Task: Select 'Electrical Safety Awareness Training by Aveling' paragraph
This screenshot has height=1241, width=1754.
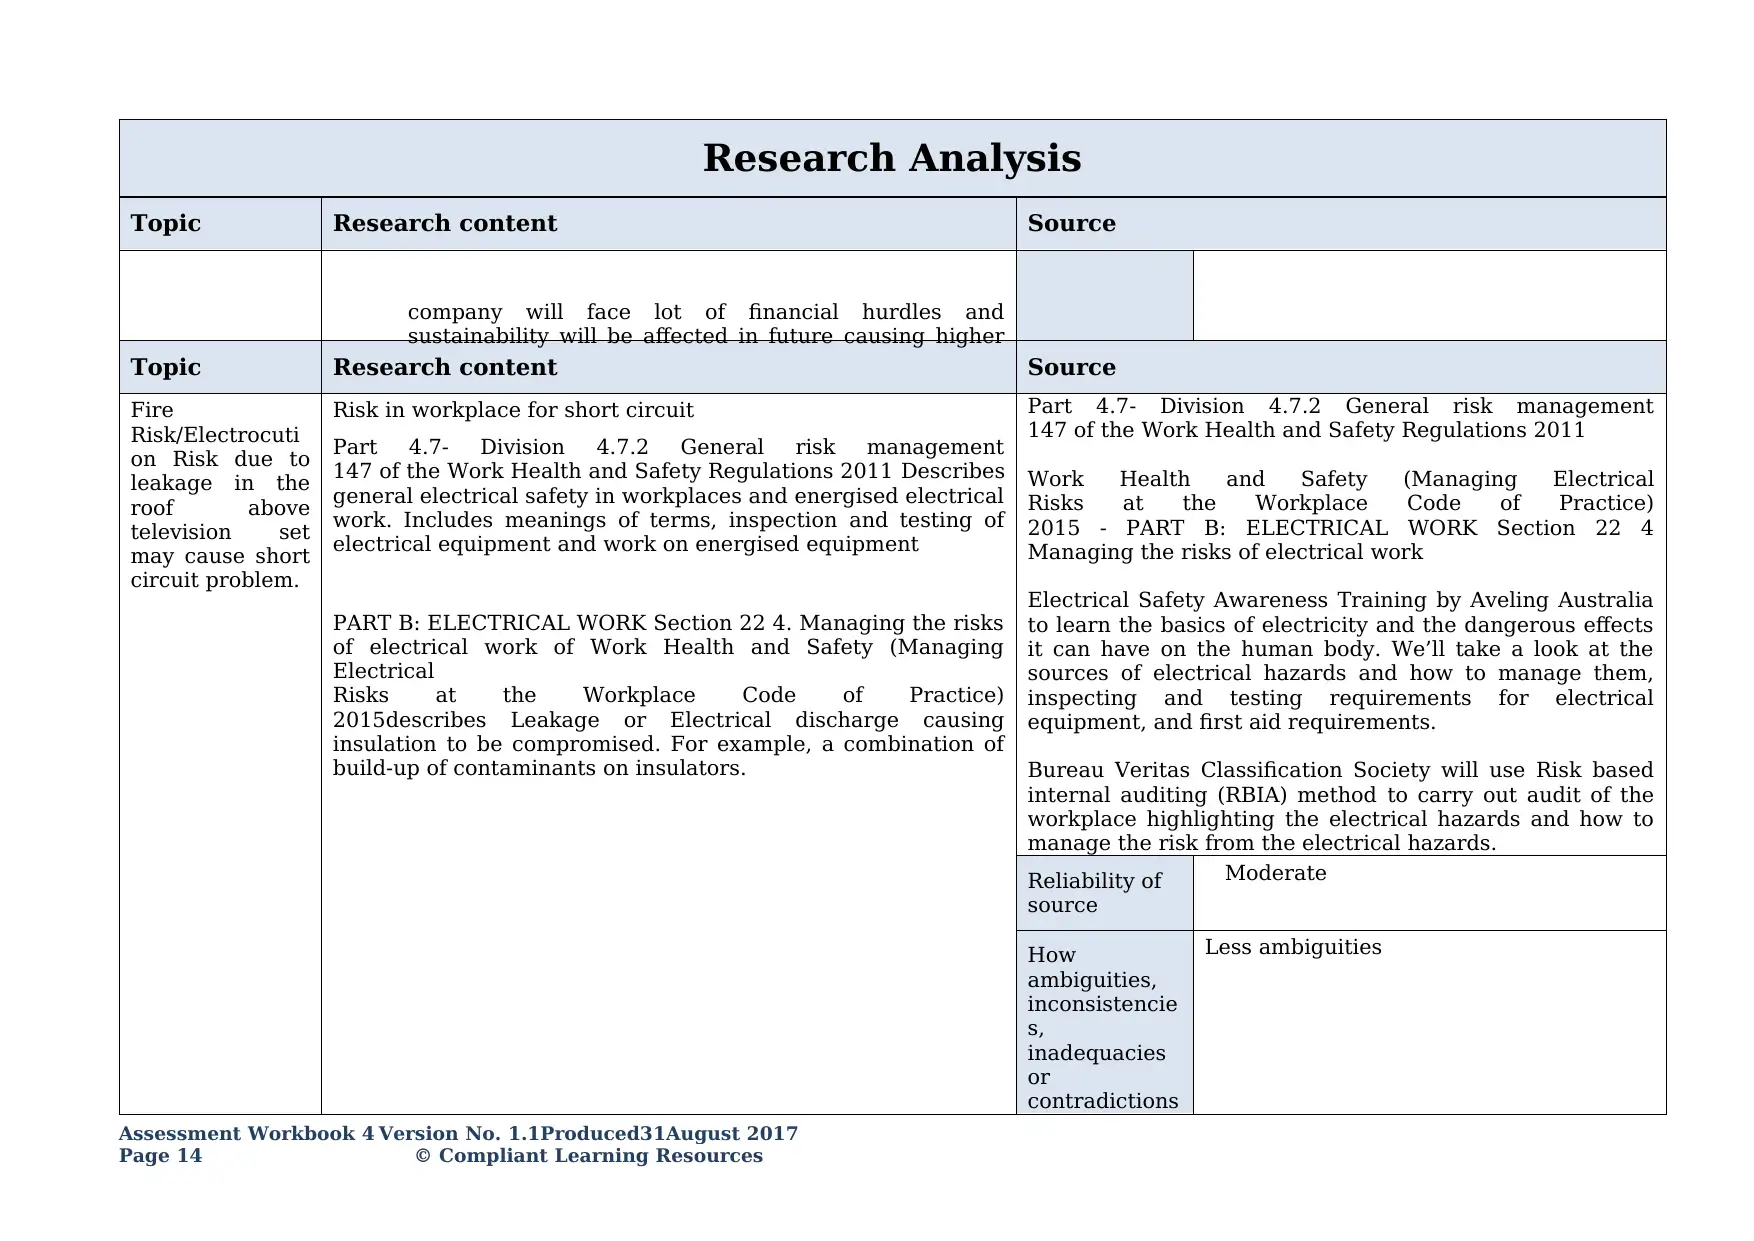Action: coord(1340,661)
